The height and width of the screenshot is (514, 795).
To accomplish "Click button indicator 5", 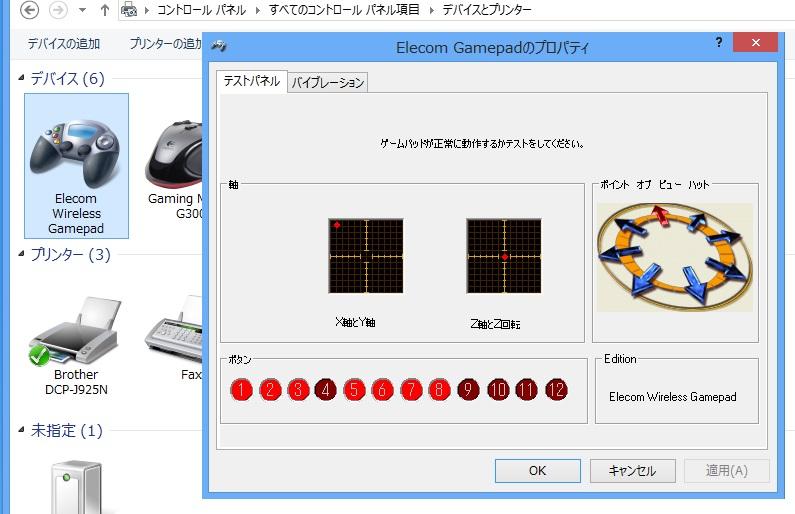I will 354,390.
